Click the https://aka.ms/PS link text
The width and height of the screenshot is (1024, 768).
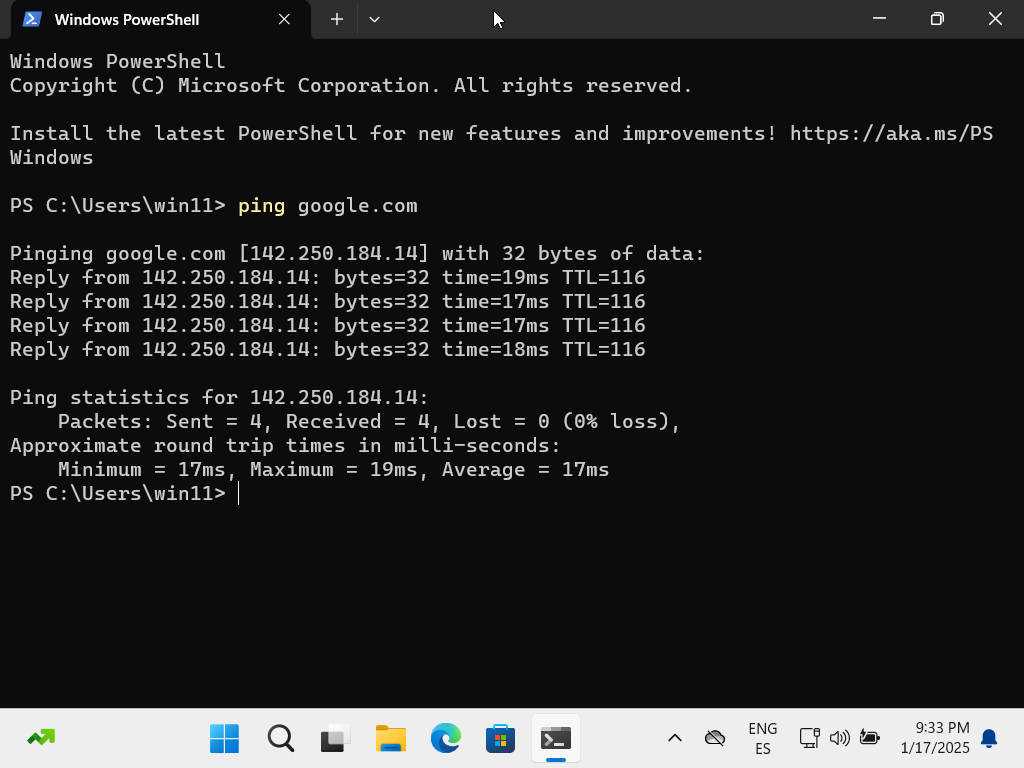coord(891,133)
